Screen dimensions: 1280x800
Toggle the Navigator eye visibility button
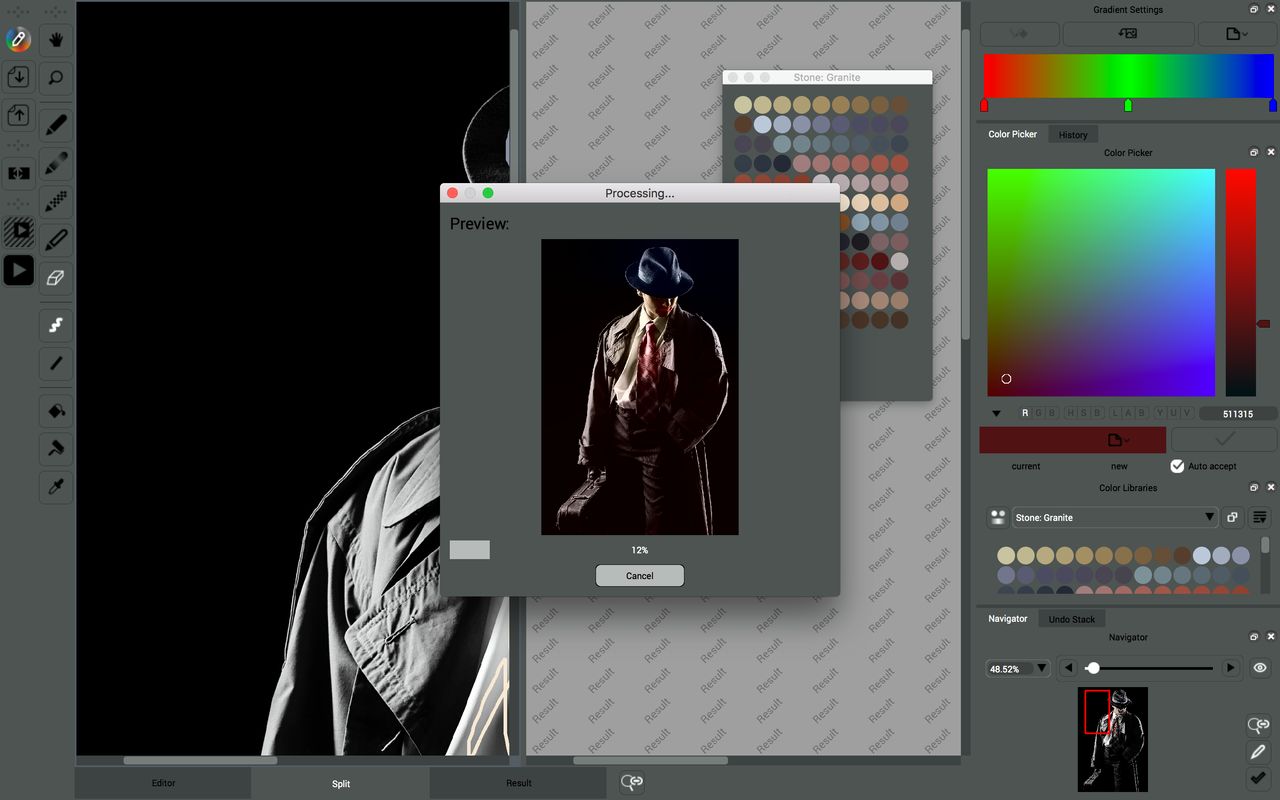click(1260, 668)
